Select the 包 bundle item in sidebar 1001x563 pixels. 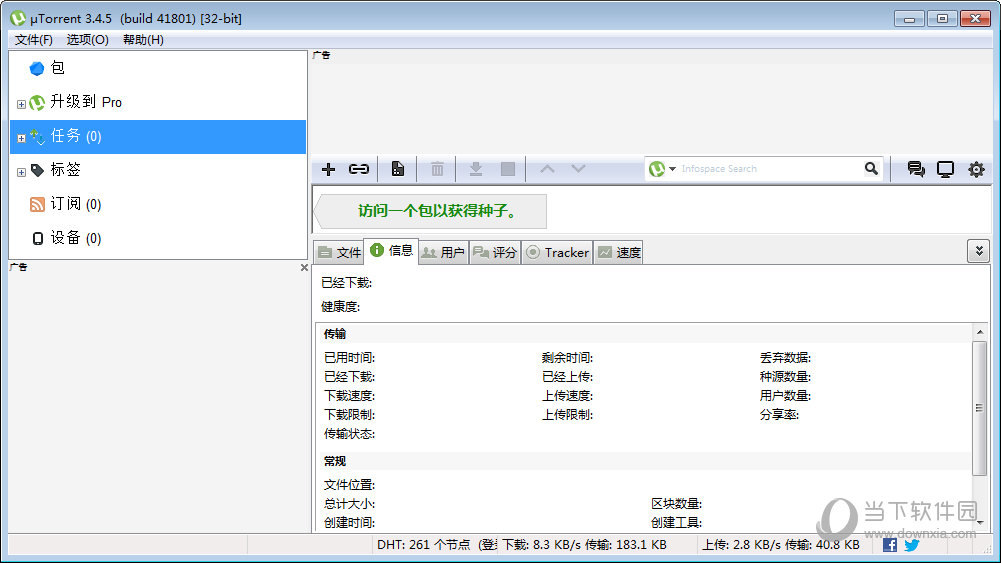(x=158, y=68)
